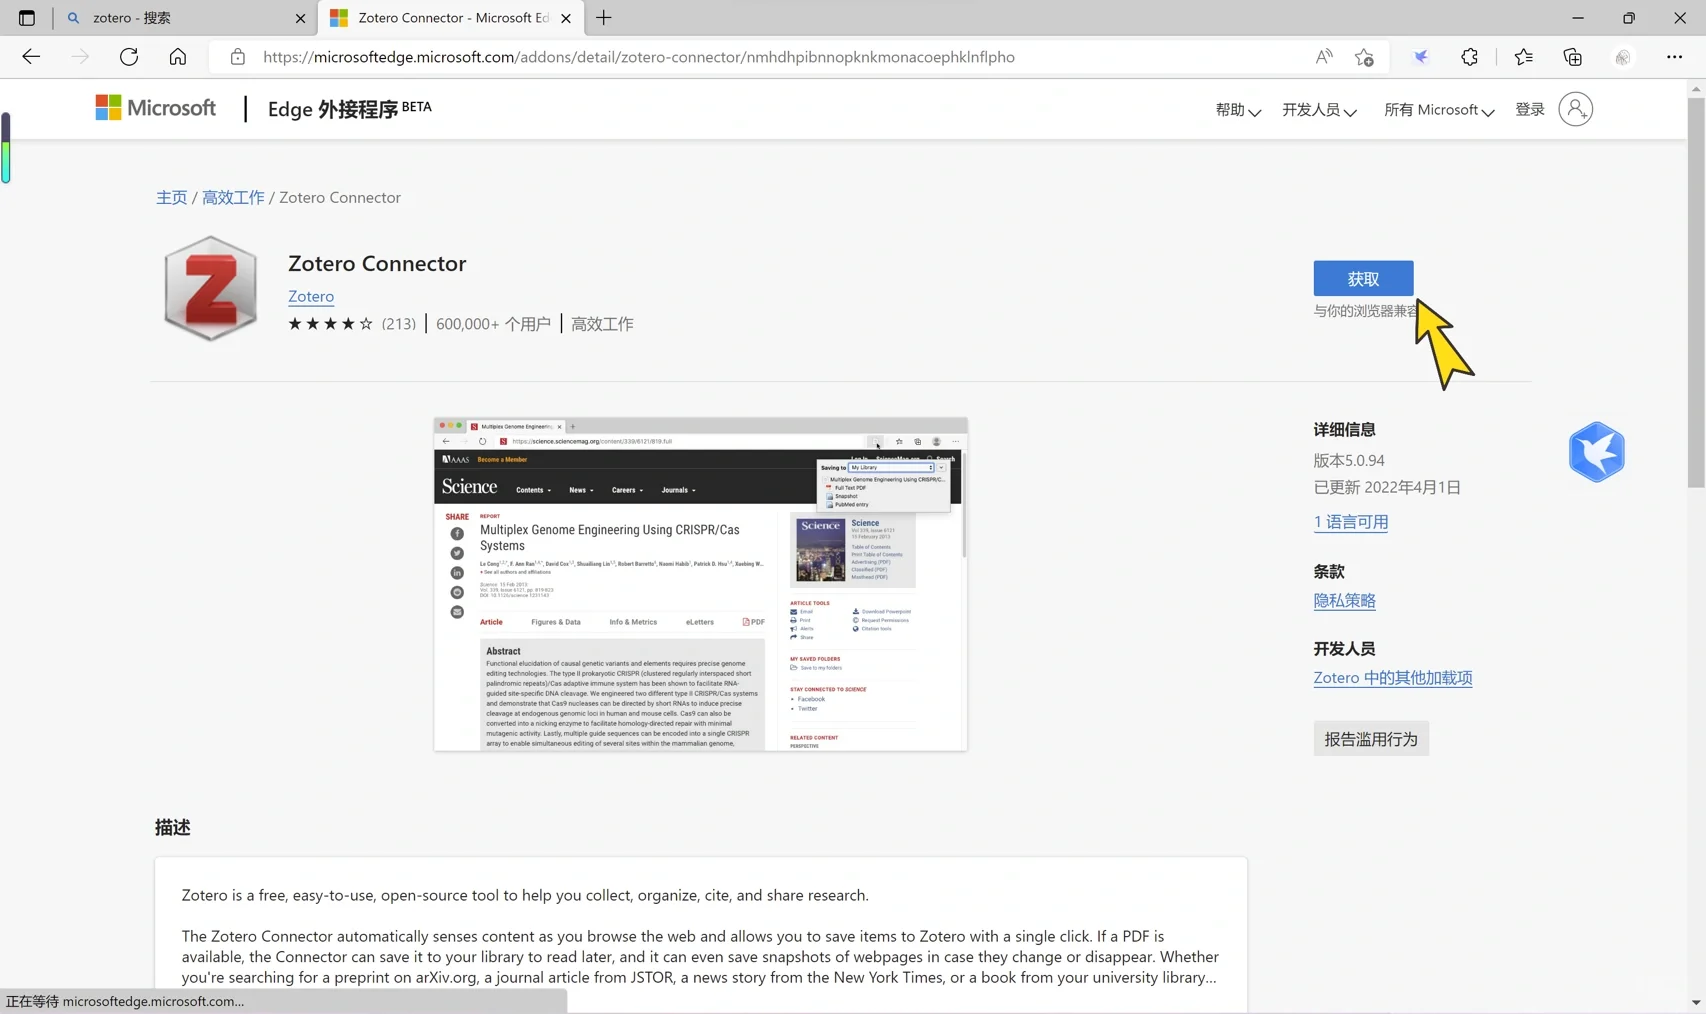Click the Zotero Connector red Z icon

pos(210,289)
